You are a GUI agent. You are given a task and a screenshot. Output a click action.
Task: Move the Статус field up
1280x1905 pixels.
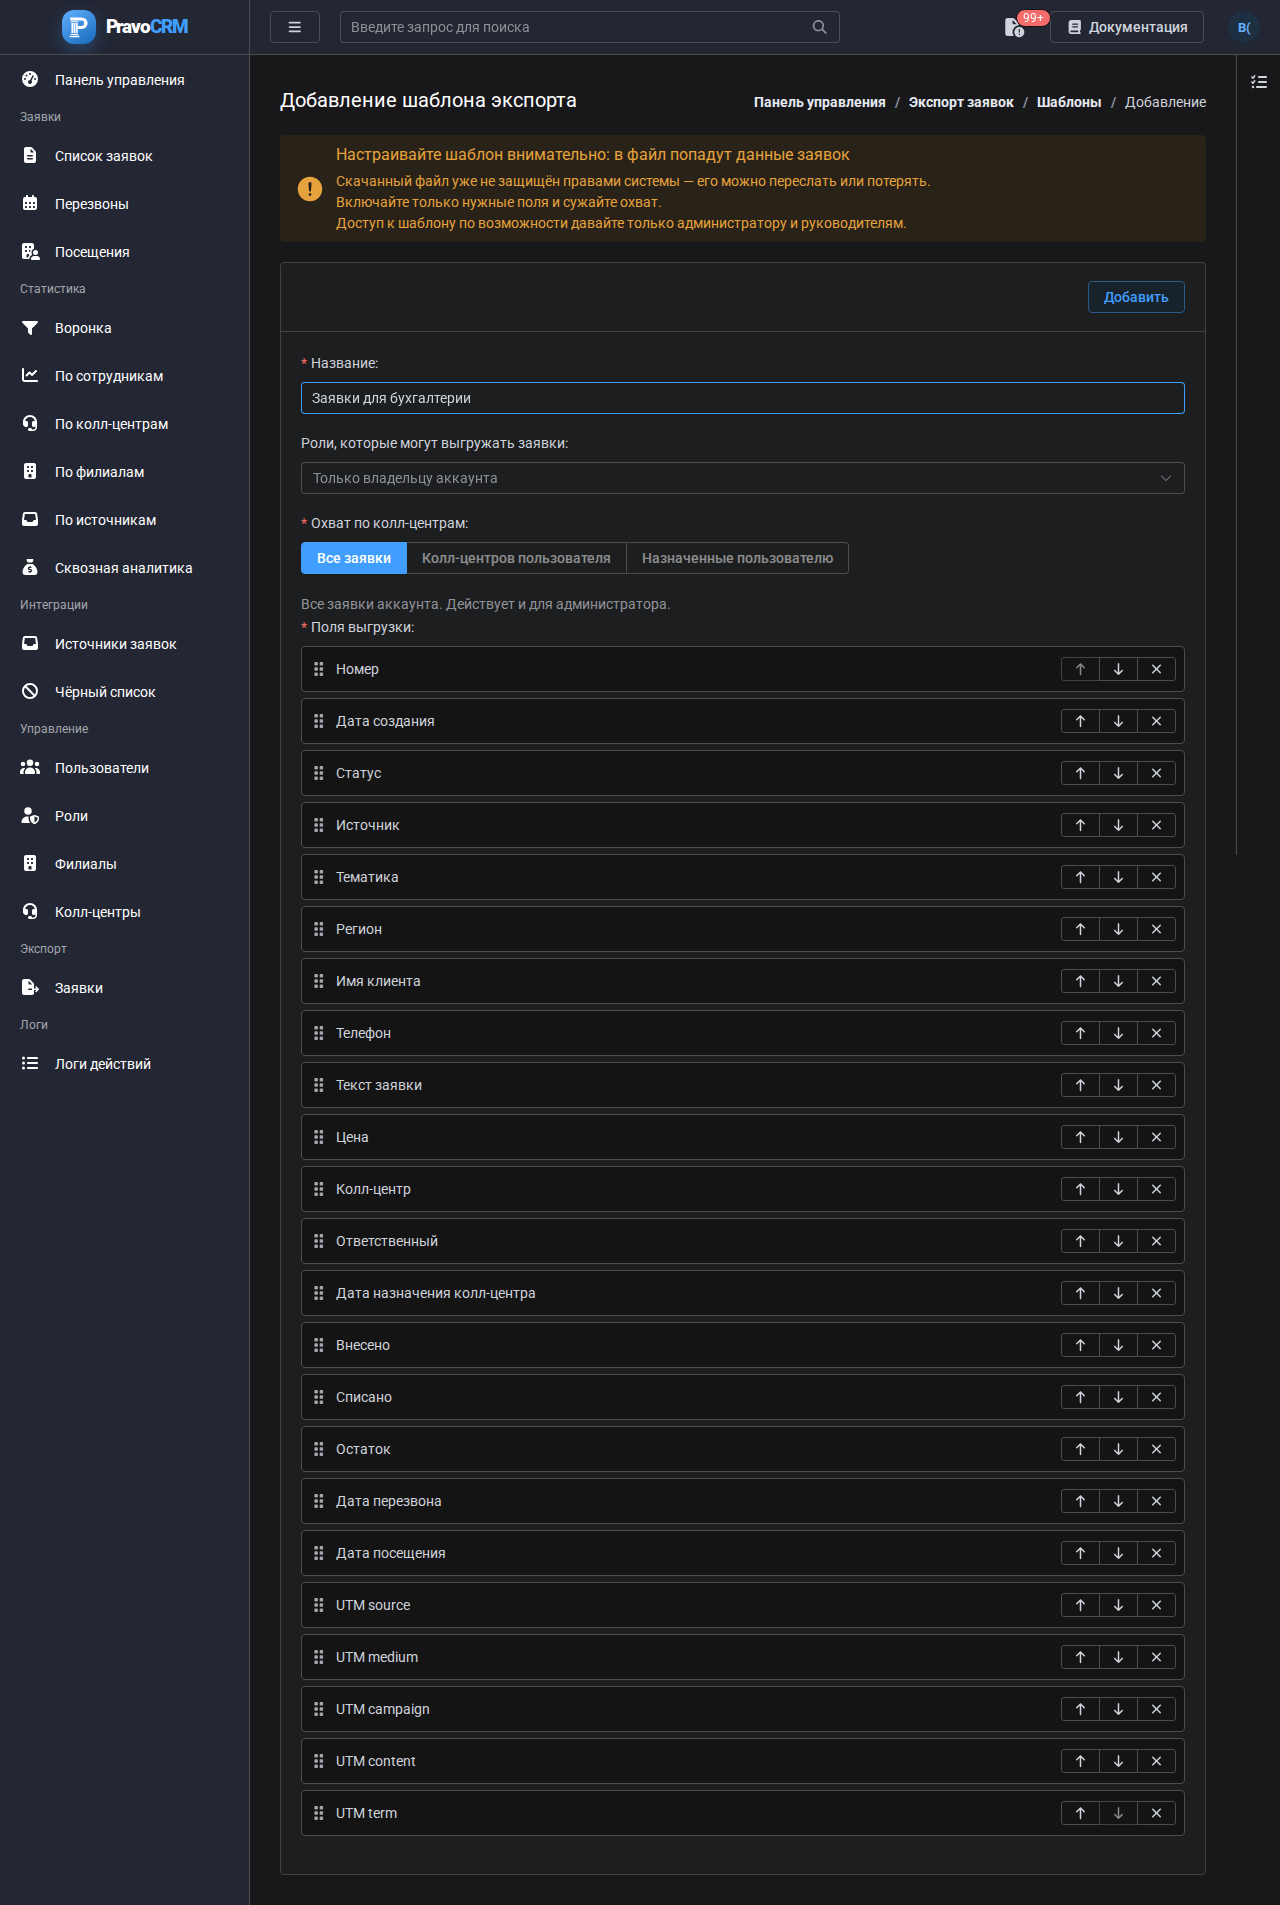(x=1080, y=773)
